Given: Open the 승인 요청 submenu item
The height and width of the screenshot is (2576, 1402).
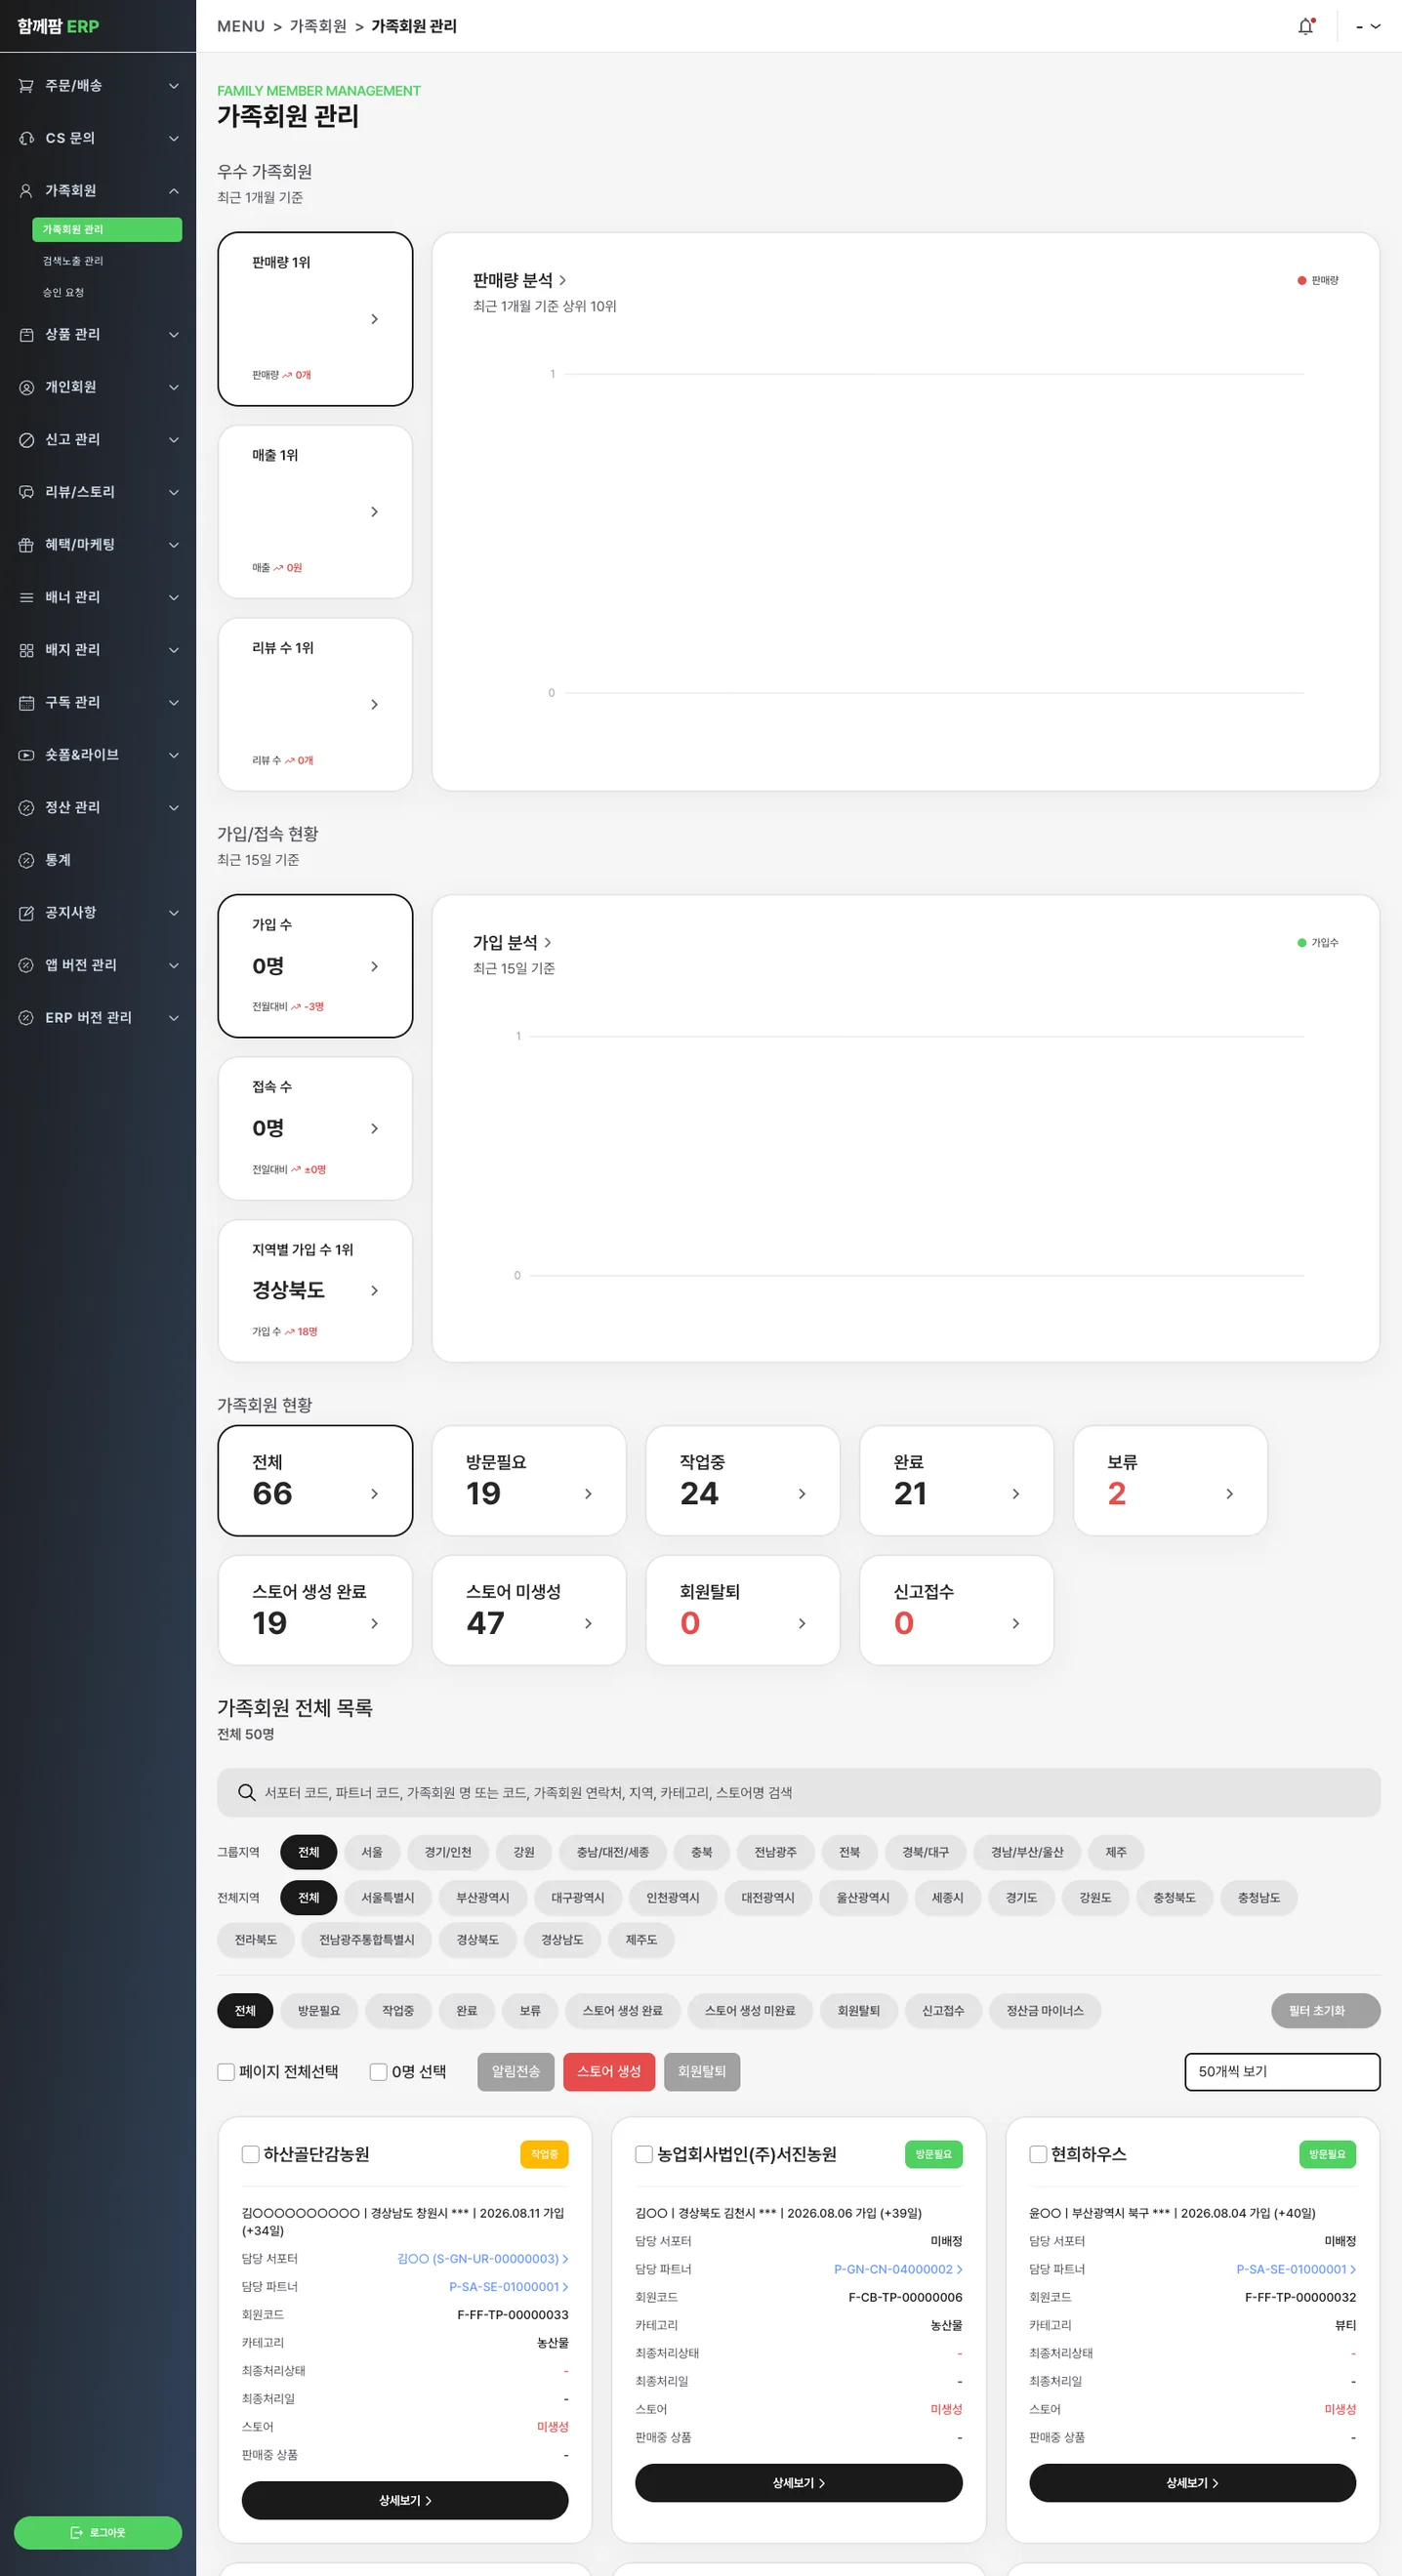Looking at the screenshot, I should pyautogui.click(x=63, y=293).
